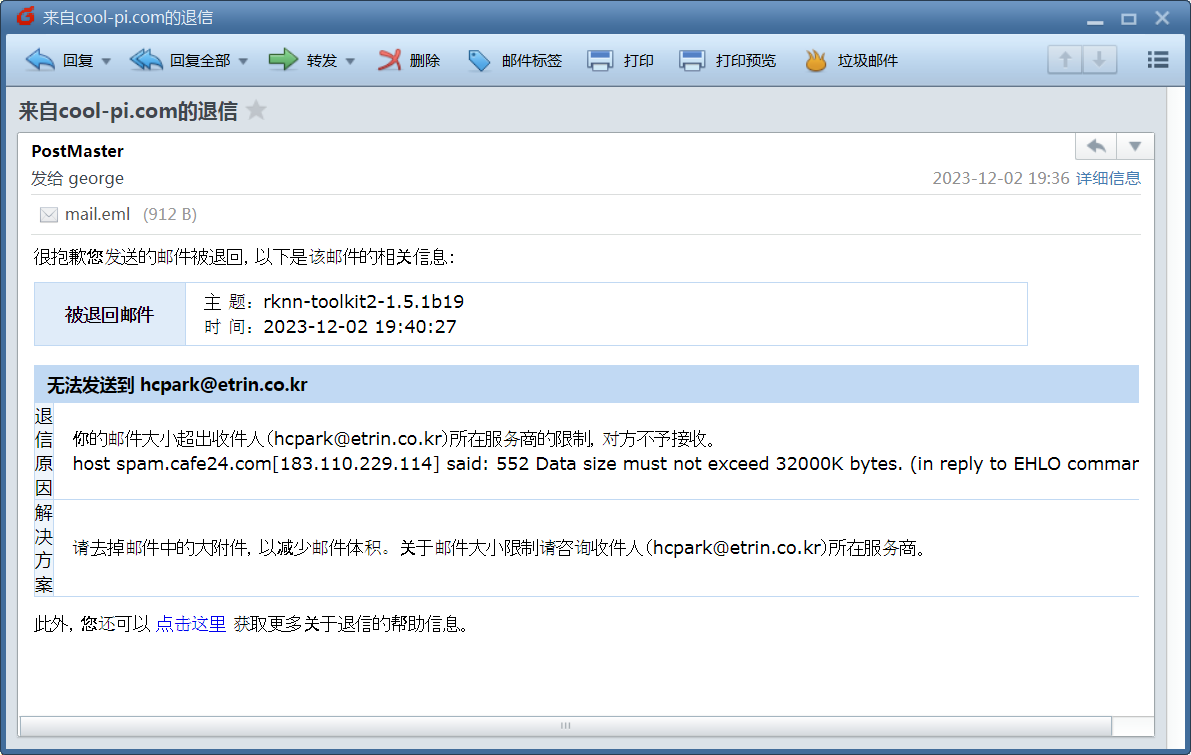Viewport: 1191px width, 755px height.
Task: Open the mail.eml attachment
Action: pyautogui.click(x=97, y=214)
